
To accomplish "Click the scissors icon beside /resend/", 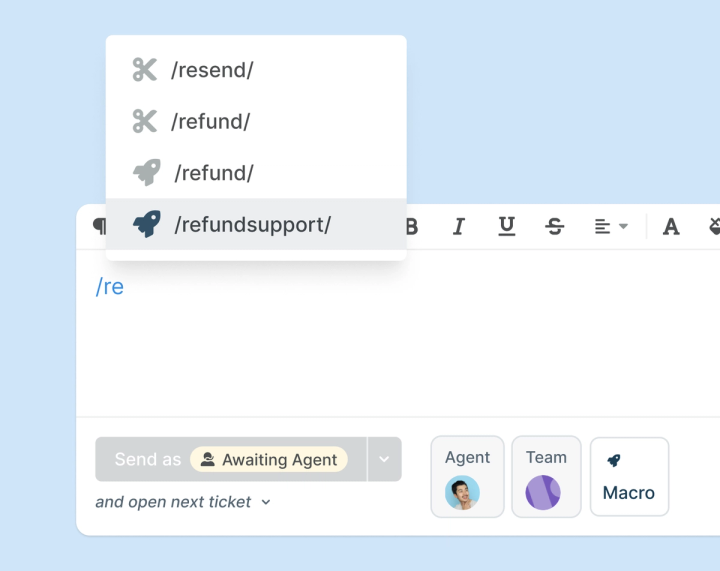I will click(145, 70).
